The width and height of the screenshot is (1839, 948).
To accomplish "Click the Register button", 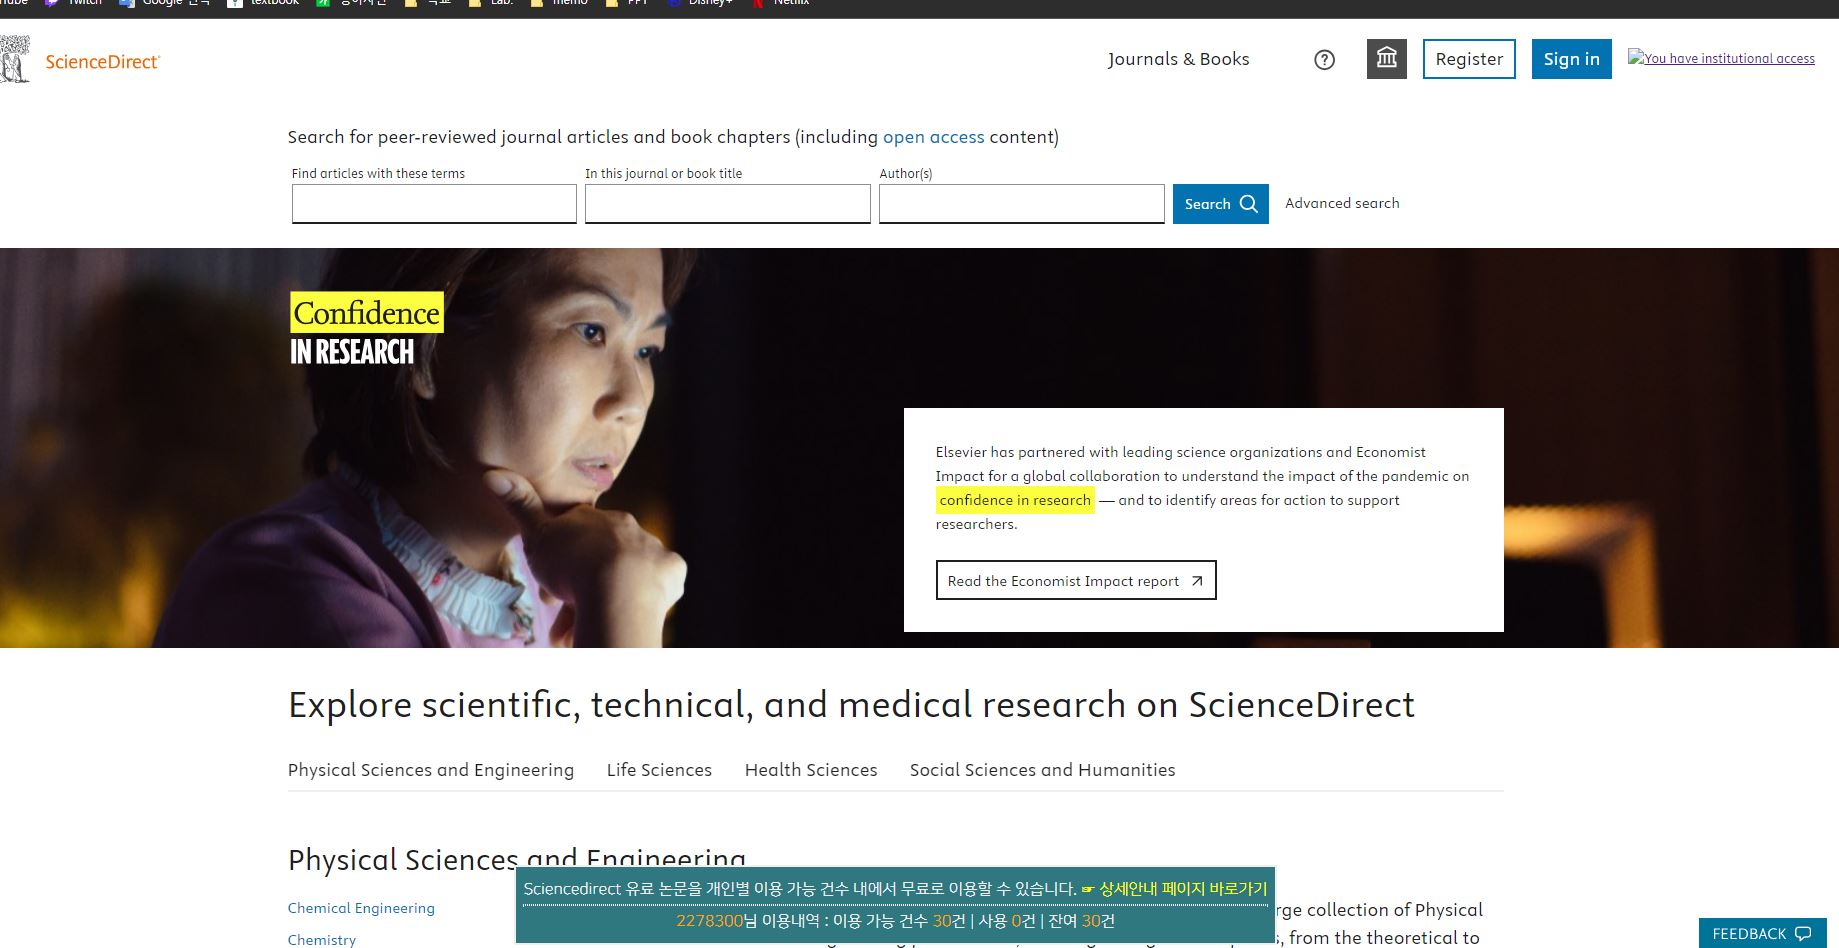I will pos(1468,59).
